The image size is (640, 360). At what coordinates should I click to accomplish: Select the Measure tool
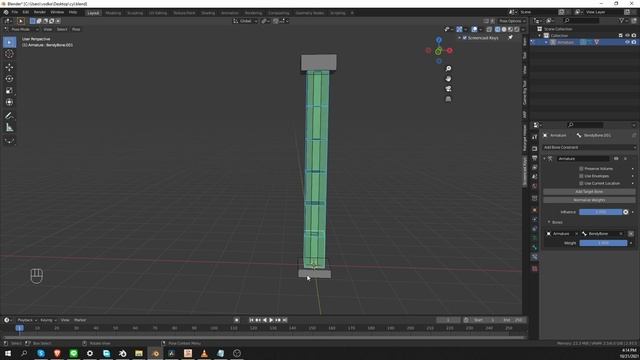(9, 128)
